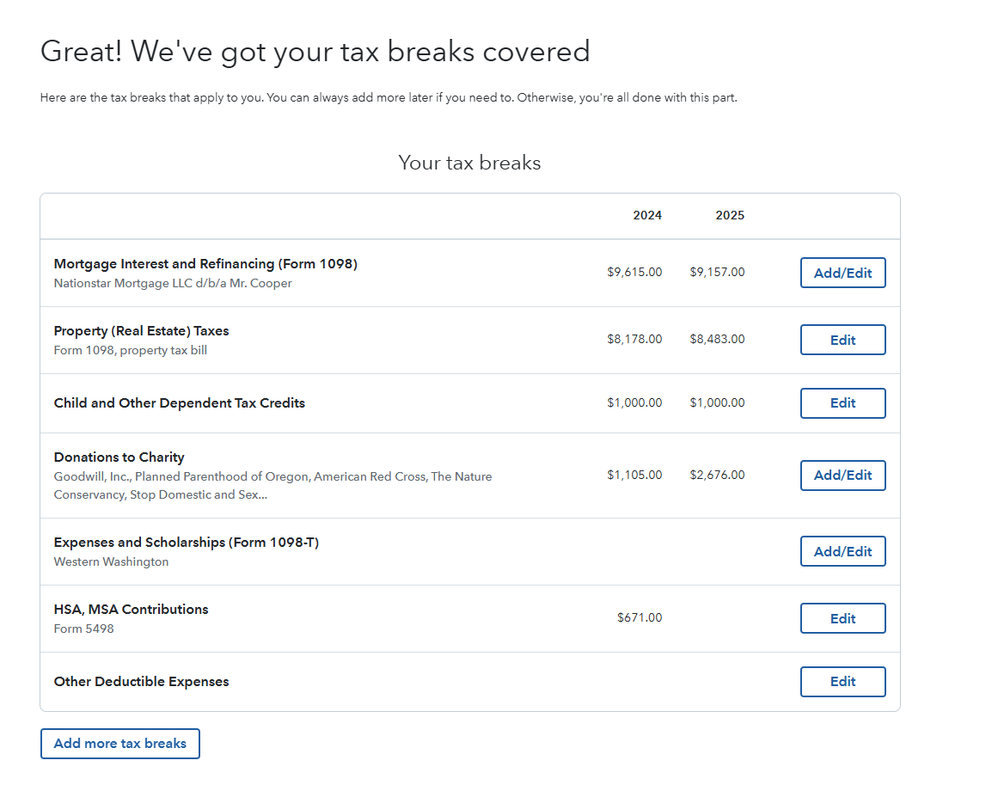
Task: Edit the HSA, MSA Contributions row
Action: coord(842,618)
